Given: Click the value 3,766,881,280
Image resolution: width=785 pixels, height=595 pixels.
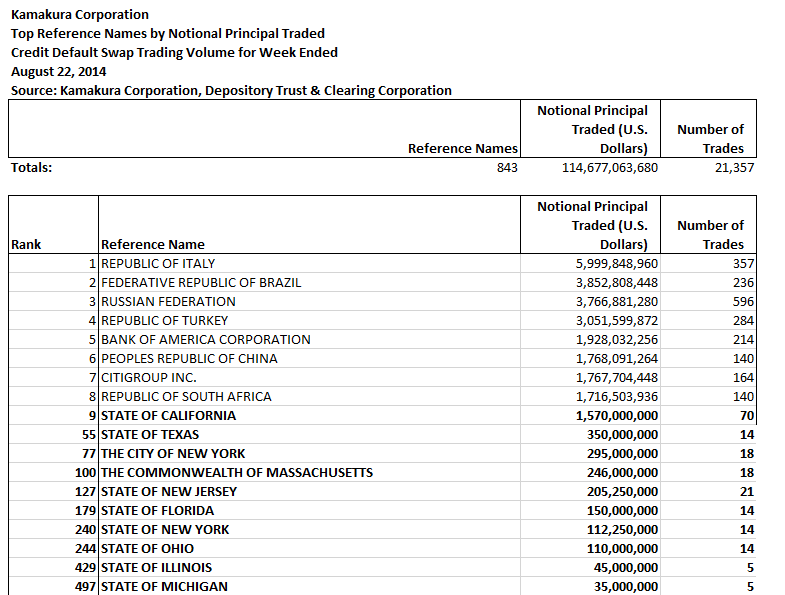Looking at the screenshot, I should 617,302.
